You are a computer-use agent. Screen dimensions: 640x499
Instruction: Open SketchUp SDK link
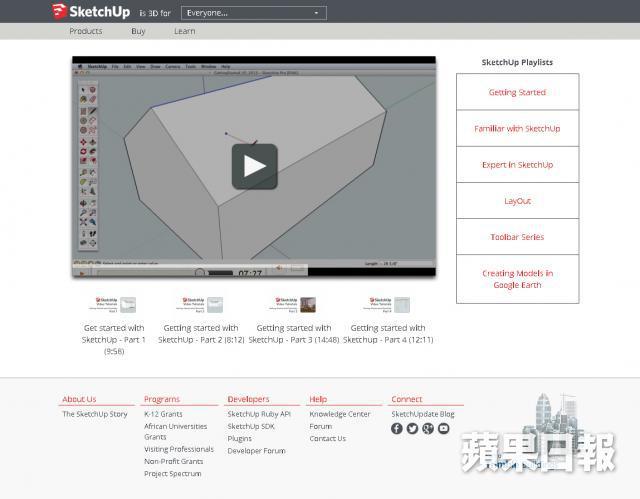pyautogui.click(x=251, y=426)
